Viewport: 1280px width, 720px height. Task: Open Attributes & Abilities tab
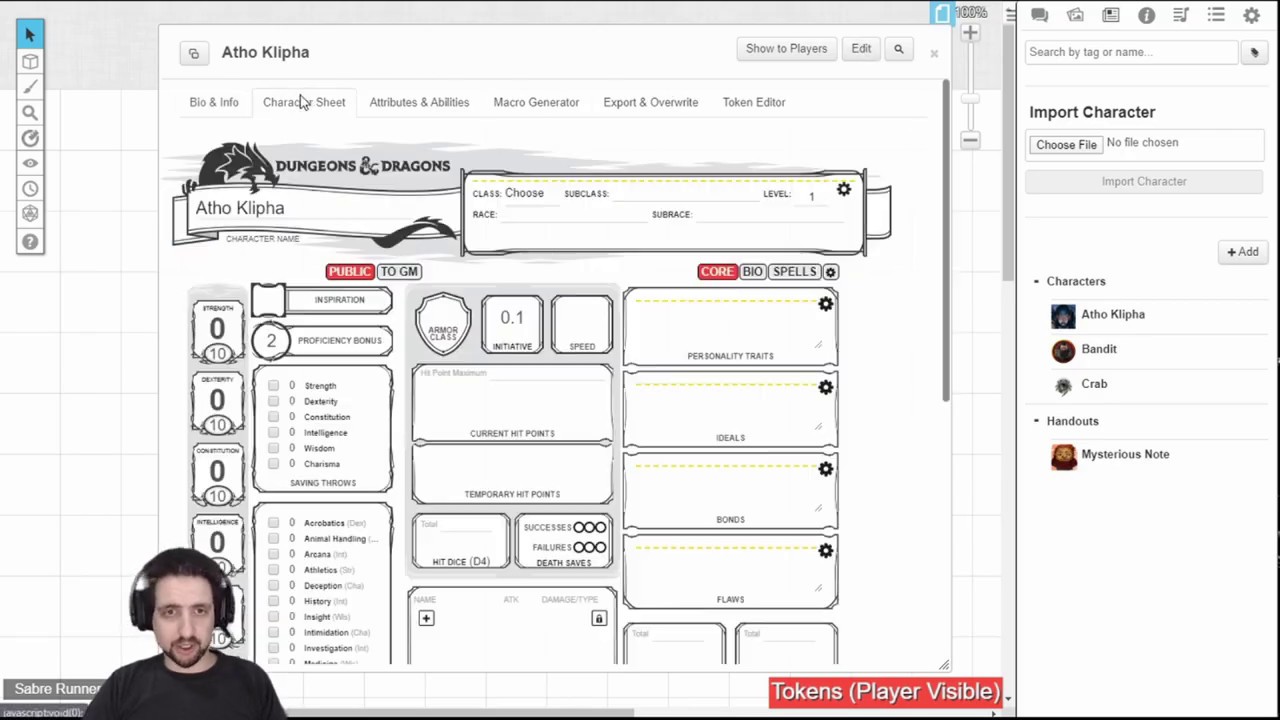point(419,102)
